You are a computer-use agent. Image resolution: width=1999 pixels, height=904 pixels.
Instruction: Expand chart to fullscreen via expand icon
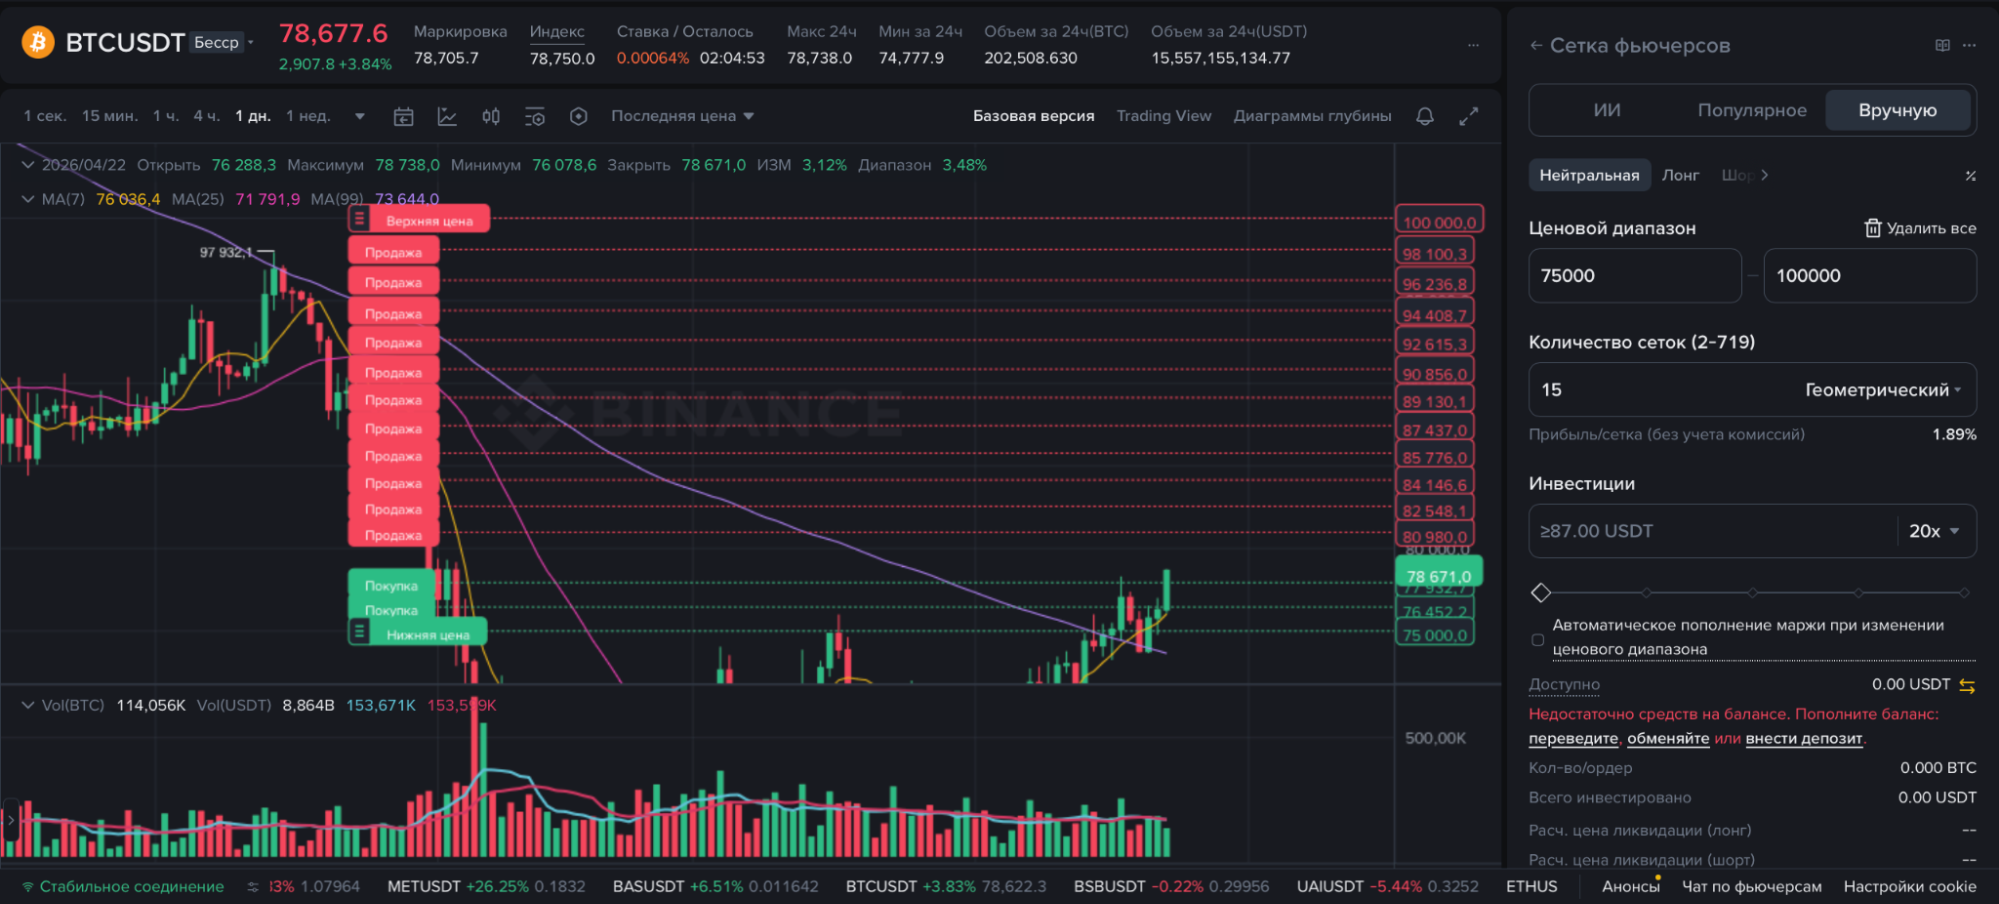pyautogui.click(x=1468, y=117)
